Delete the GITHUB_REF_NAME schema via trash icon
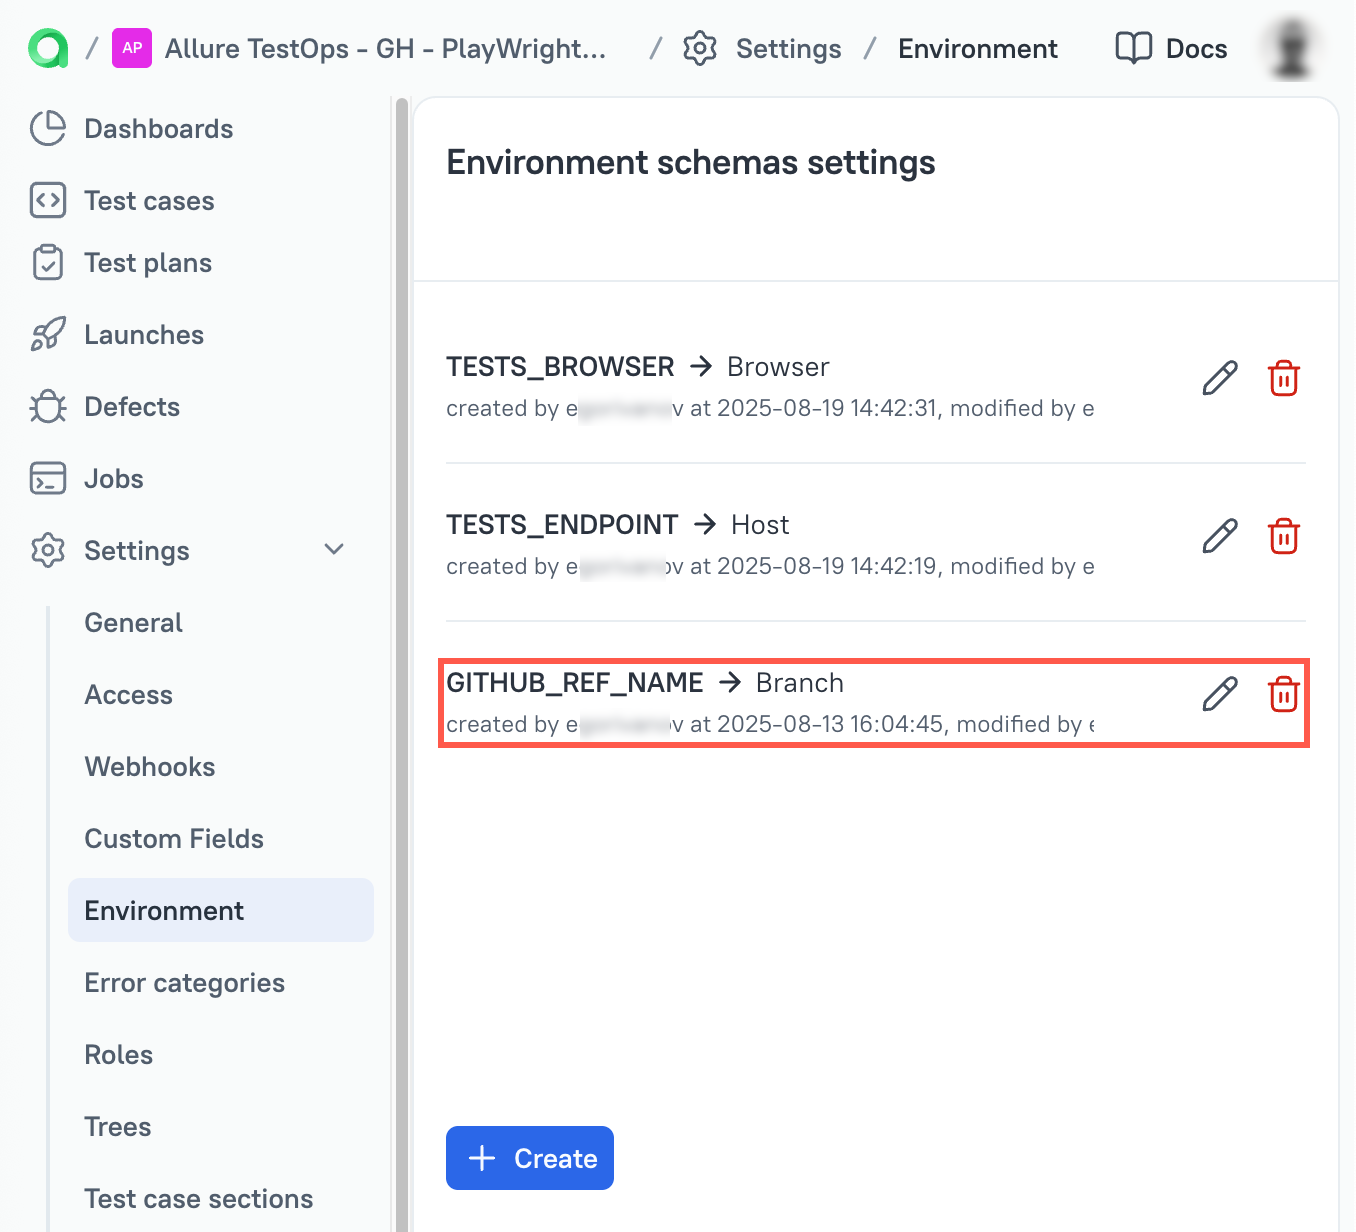 pyautogui.click(x=1284, y=694)
